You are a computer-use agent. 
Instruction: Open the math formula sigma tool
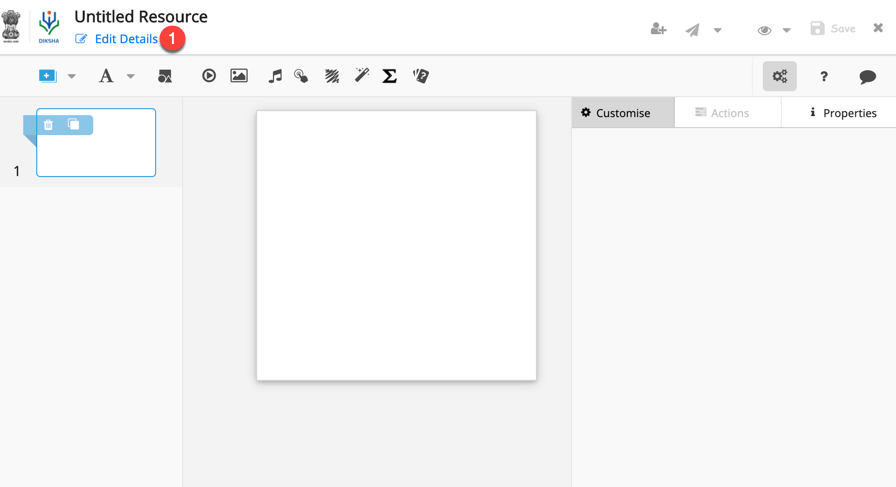pyautogui.click(x=390, y=76)
